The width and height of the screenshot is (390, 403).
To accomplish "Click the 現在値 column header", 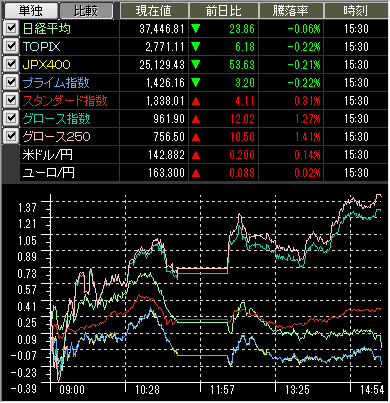I will tap(154, 11).
